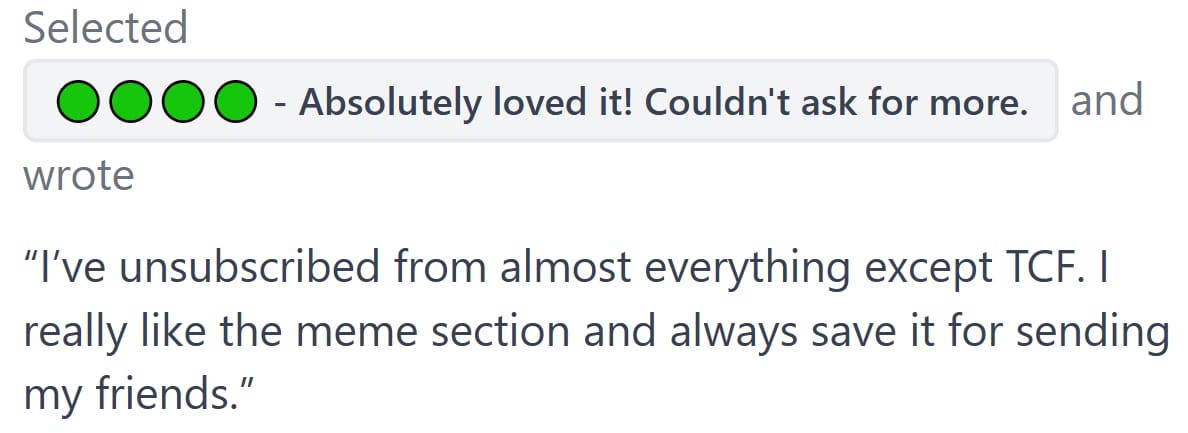Click the second green rating circle
The image size is (1188, 433).
pos(128,101)
